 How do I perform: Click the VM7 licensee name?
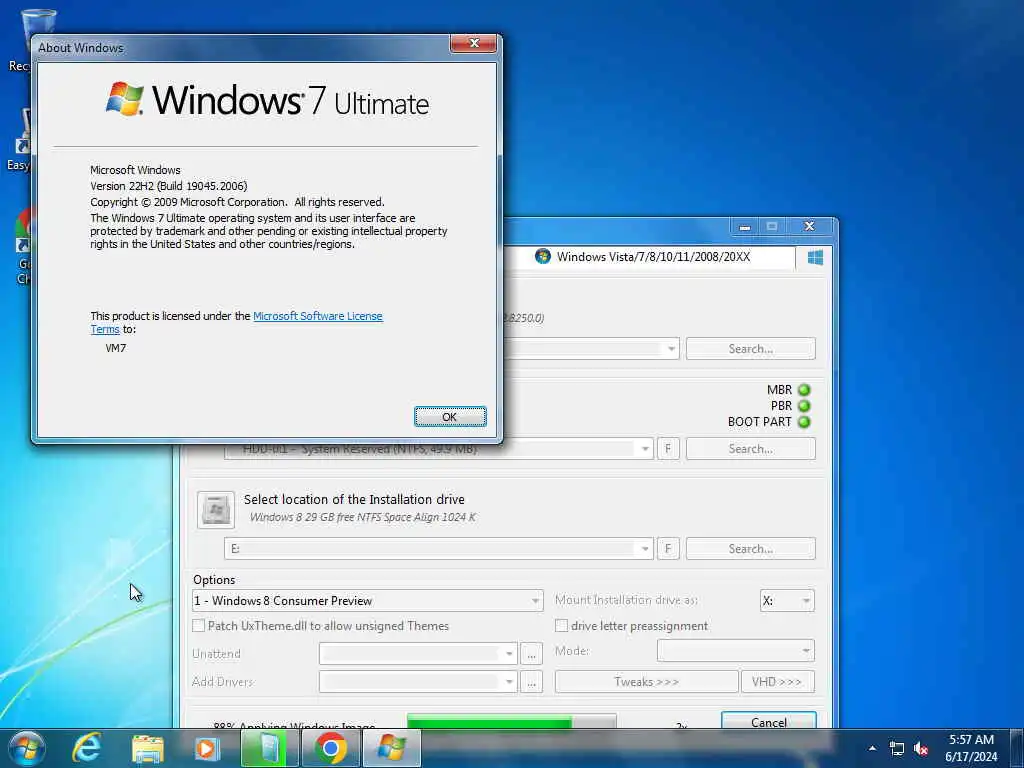pos(116,348)
